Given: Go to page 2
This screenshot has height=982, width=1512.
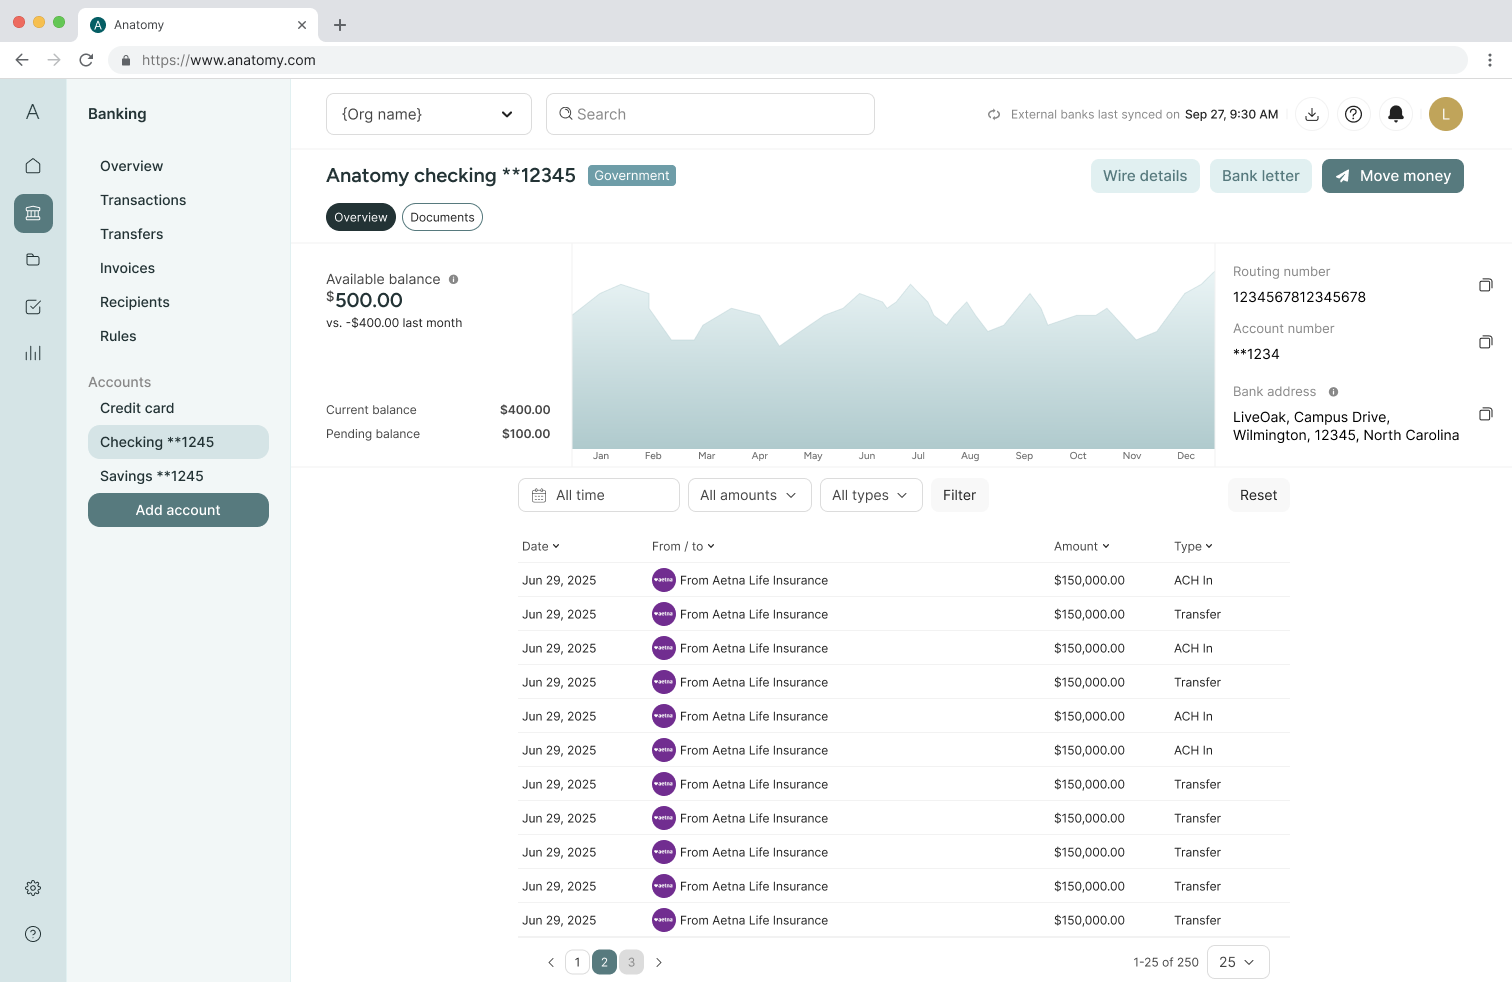Looking at the screenshot, I should (604, 962).
